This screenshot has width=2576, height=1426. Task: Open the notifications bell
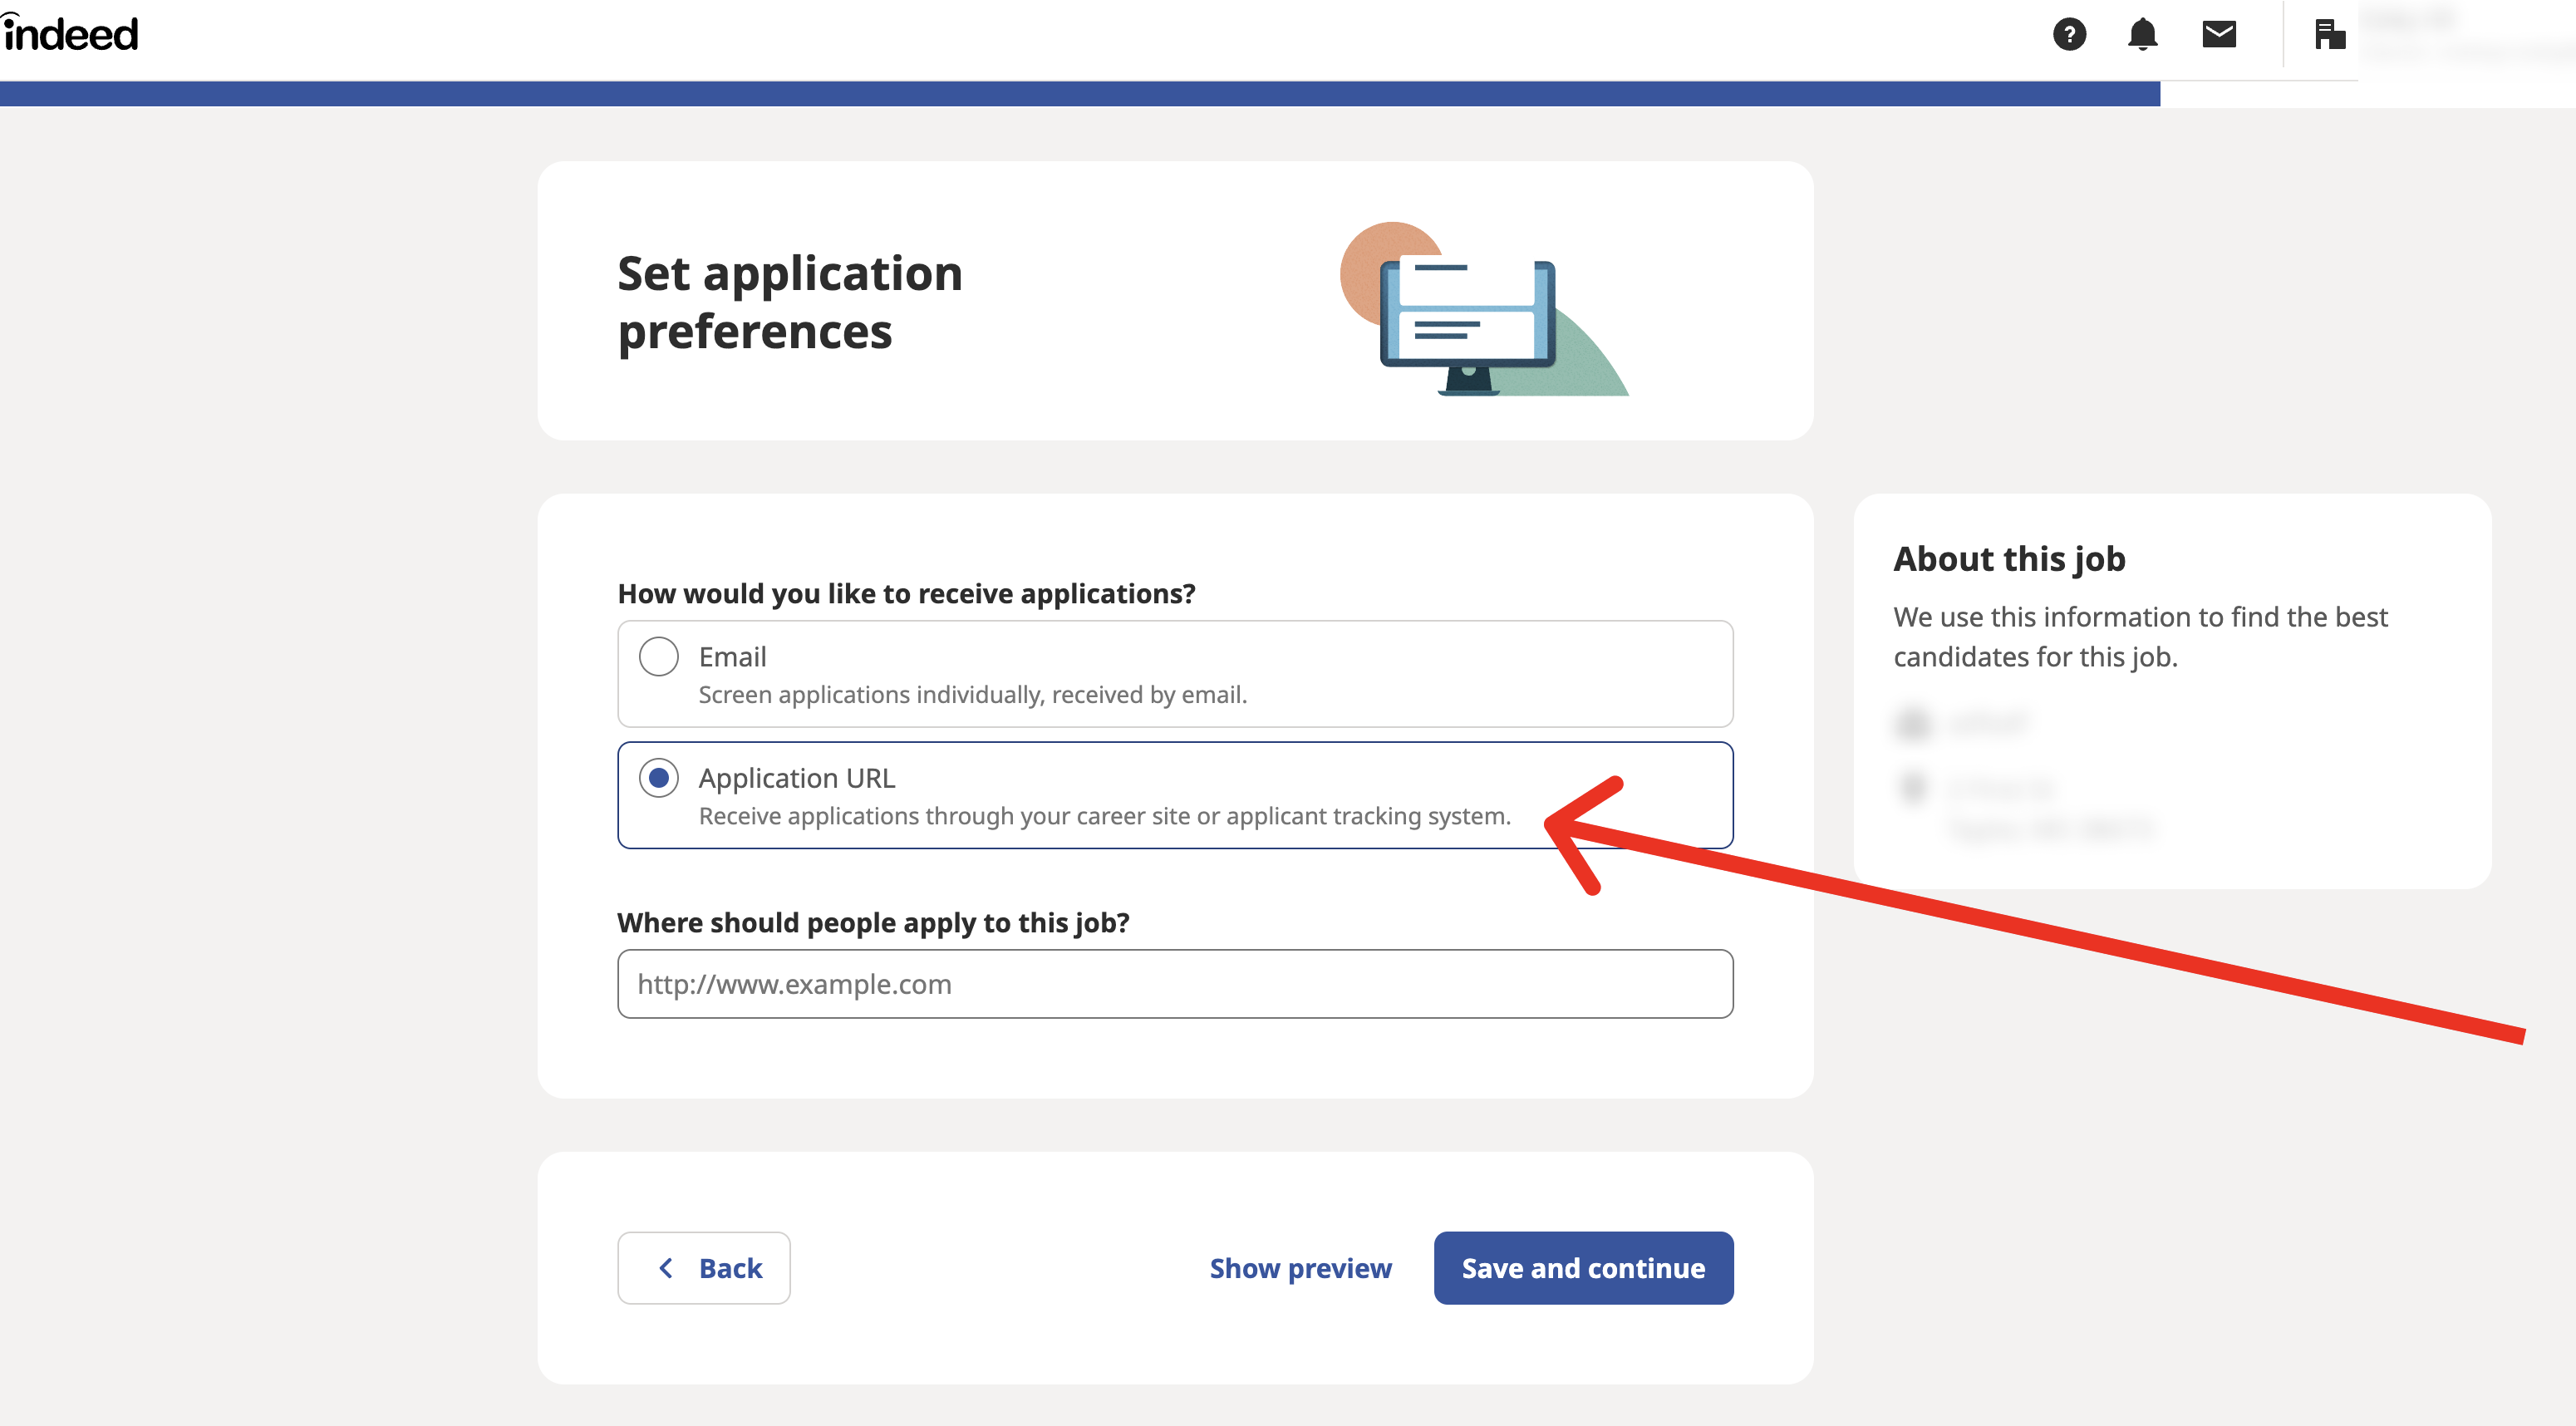click(2142, 35)
